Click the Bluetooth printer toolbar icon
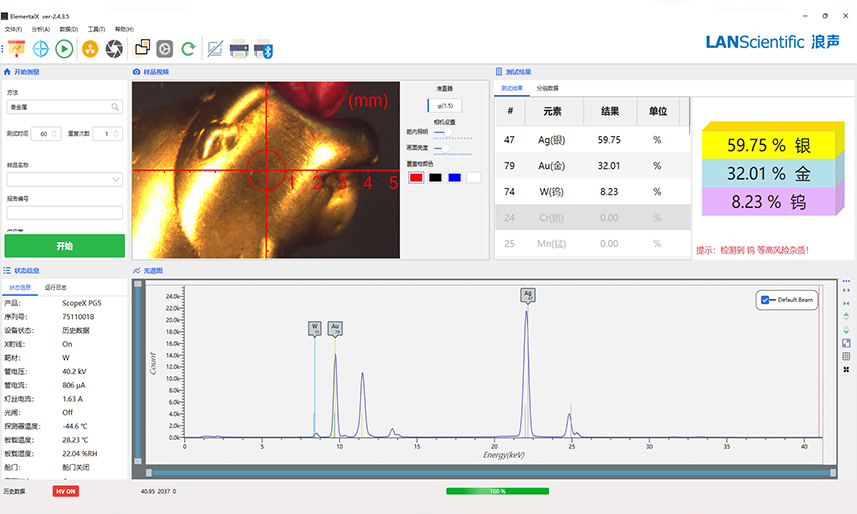Viewport: 857px width, 514px height. (264, 48)
